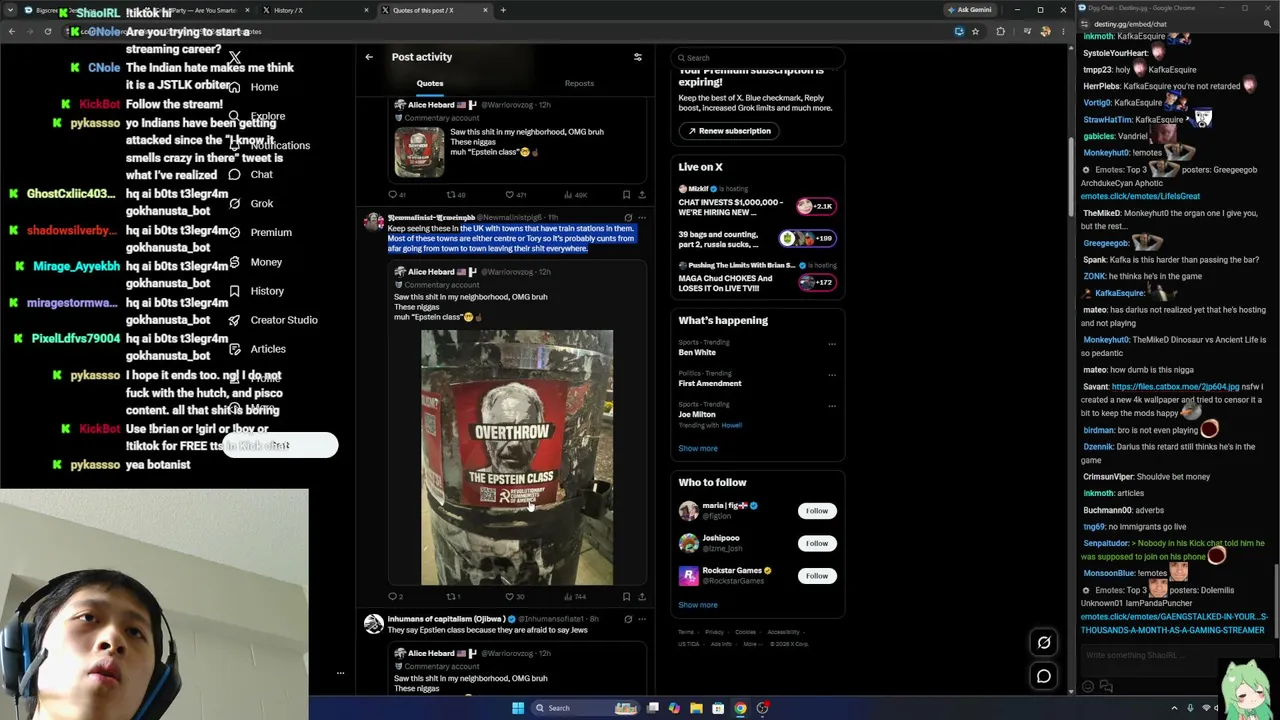Viewport: 1280px width, 720px height.
Task: Focus the X Search field
Action: coord(757,58)
